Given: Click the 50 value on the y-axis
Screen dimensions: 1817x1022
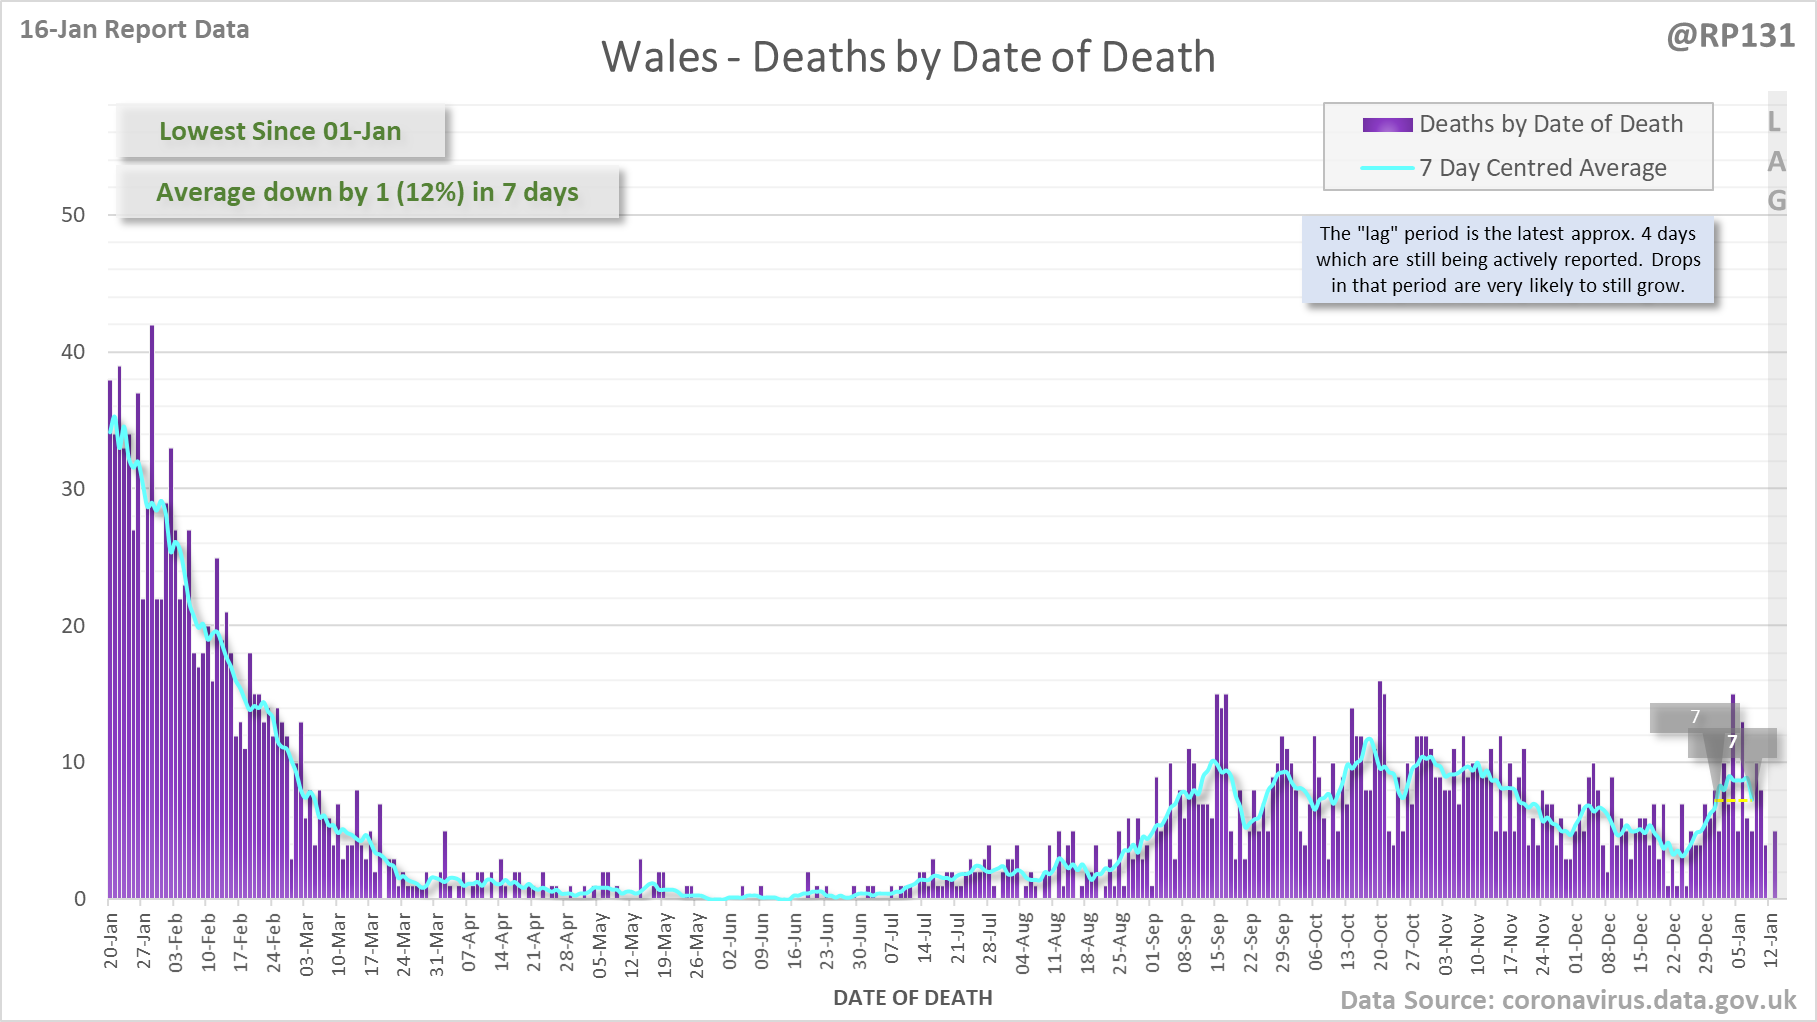Looking at the screenshot, I should 73,215.
